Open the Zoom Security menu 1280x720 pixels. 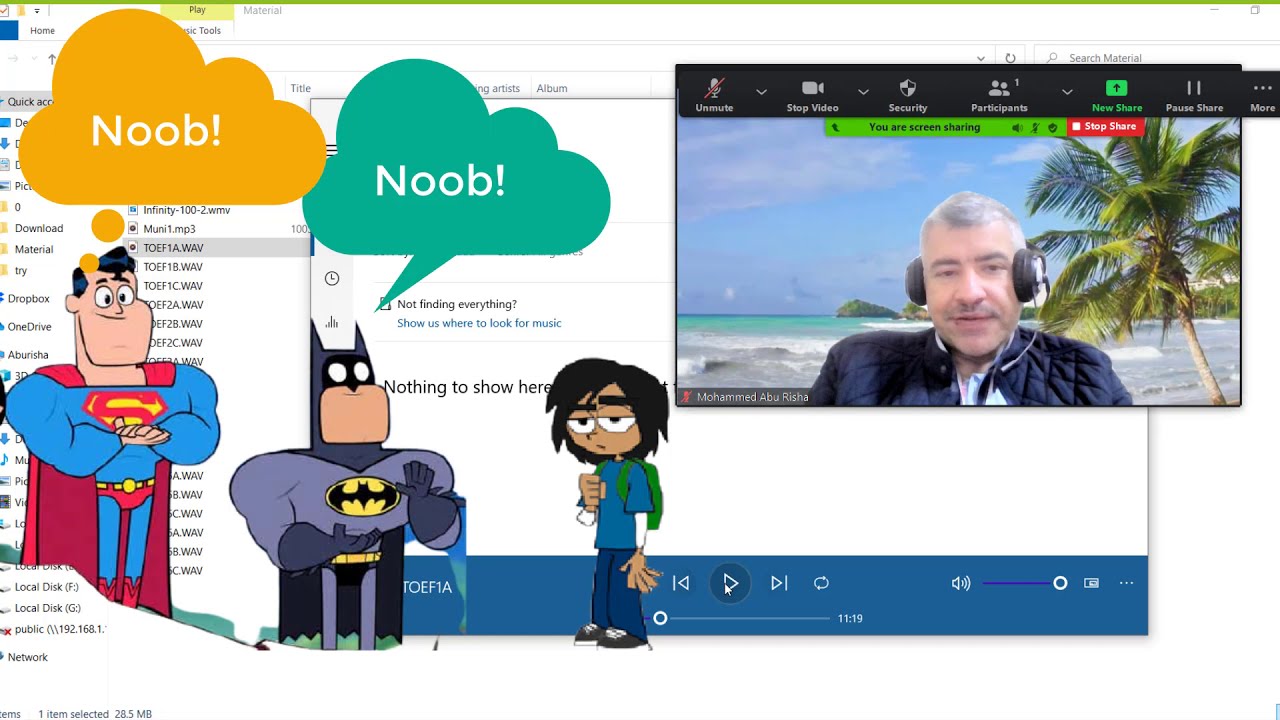tap(908, 96)
